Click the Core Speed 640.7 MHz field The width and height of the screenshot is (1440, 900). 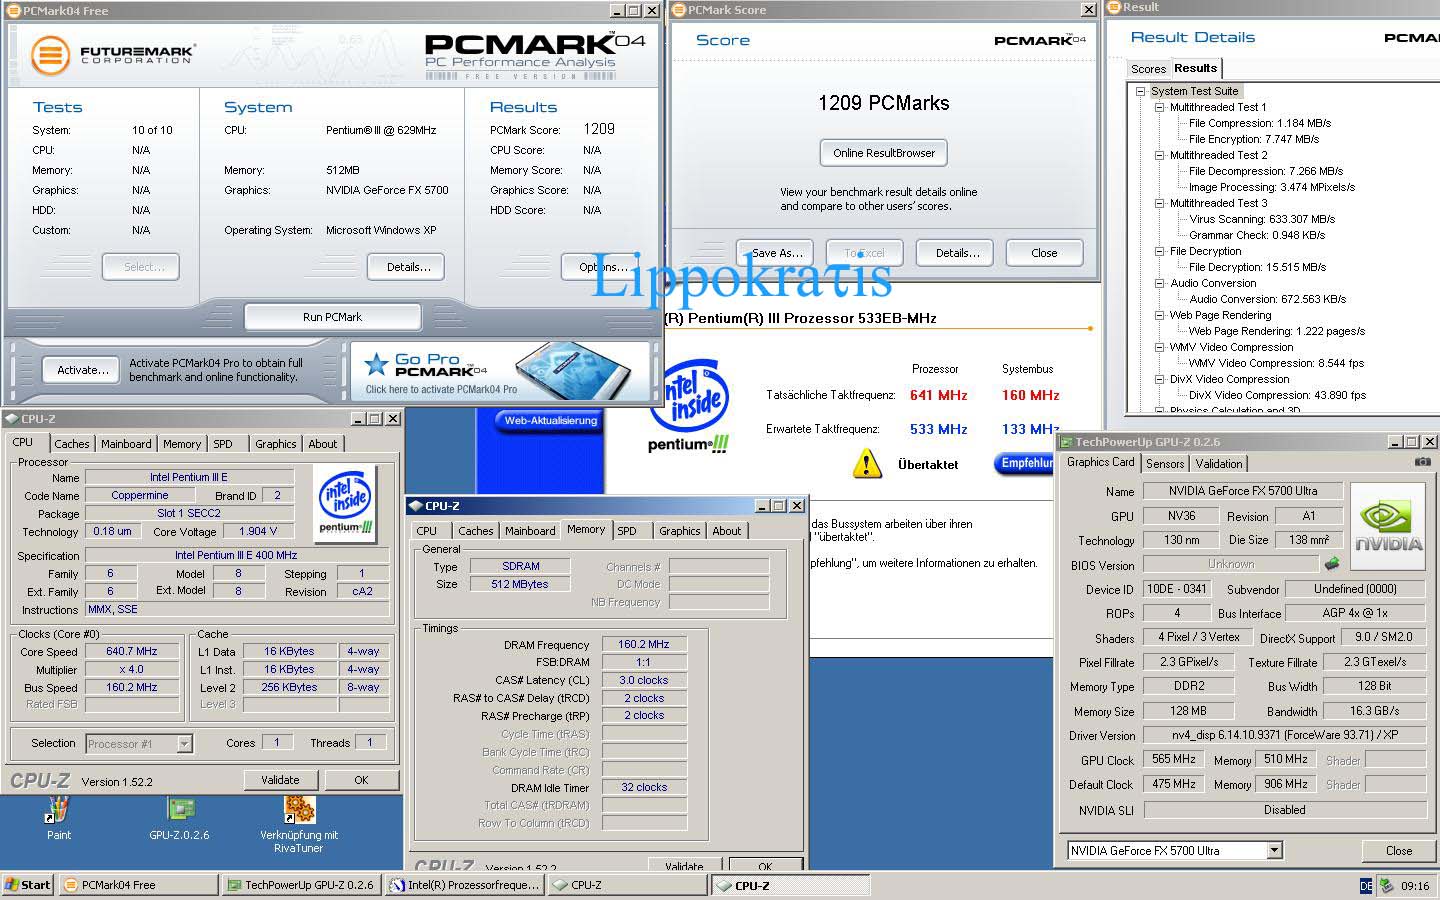[x=133, y=651]
